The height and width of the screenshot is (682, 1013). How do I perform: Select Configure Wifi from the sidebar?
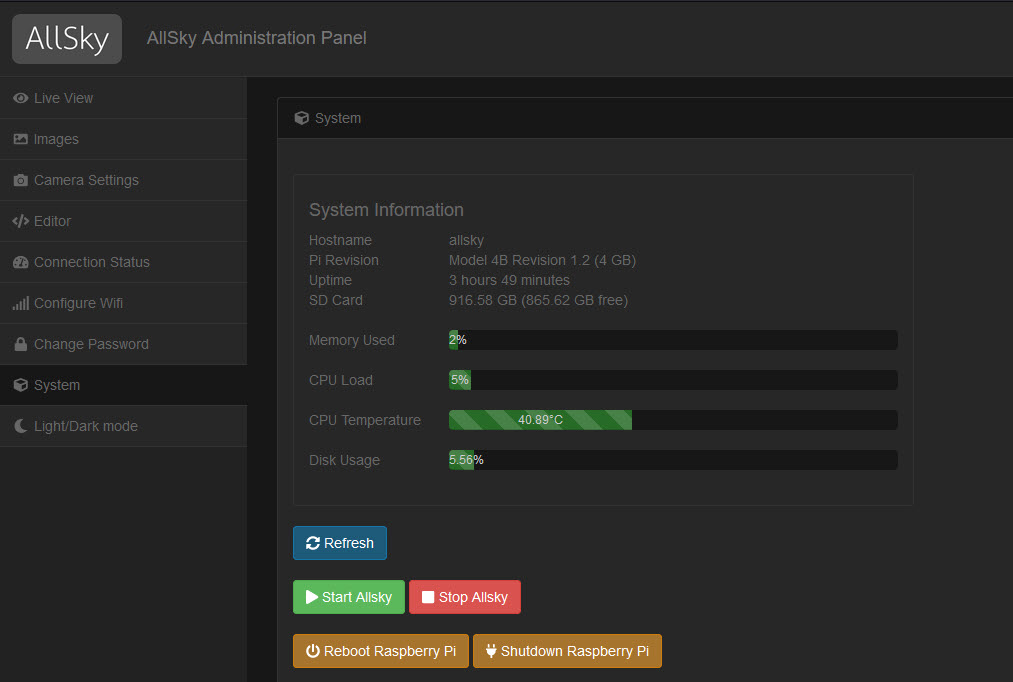(x=78, y=303)
